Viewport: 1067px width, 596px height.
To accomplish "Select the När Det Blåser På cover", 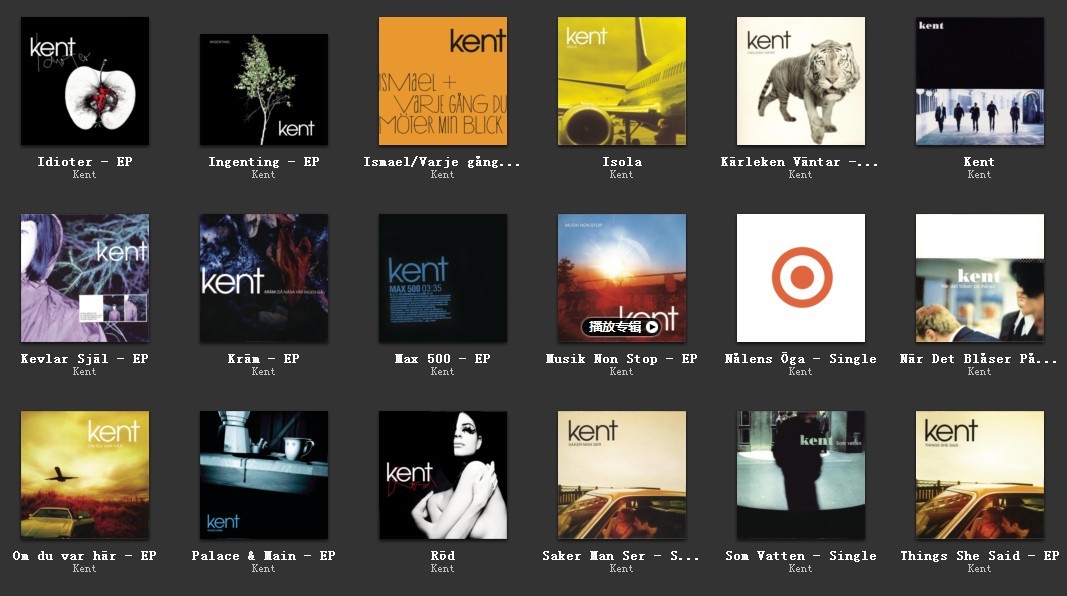I will pos(979,278).
